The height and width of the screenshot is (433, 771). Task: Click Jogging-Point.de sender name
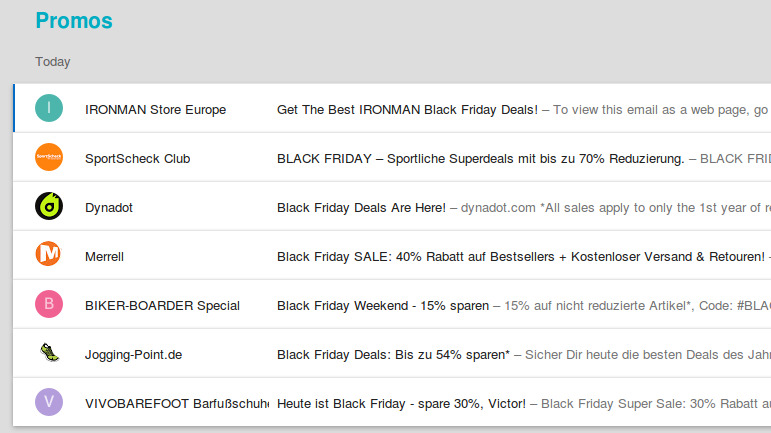tap(133, 354)
